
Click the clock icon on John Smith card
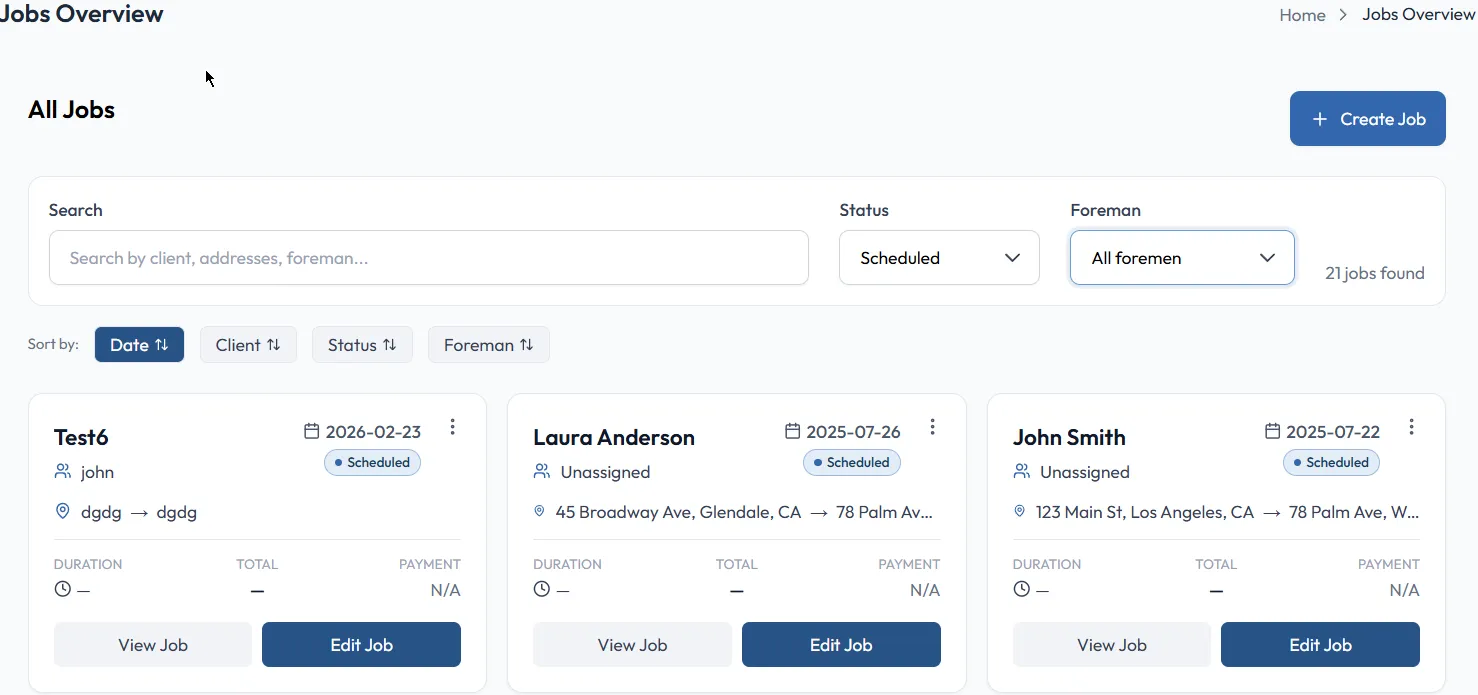pos(1021,589)
